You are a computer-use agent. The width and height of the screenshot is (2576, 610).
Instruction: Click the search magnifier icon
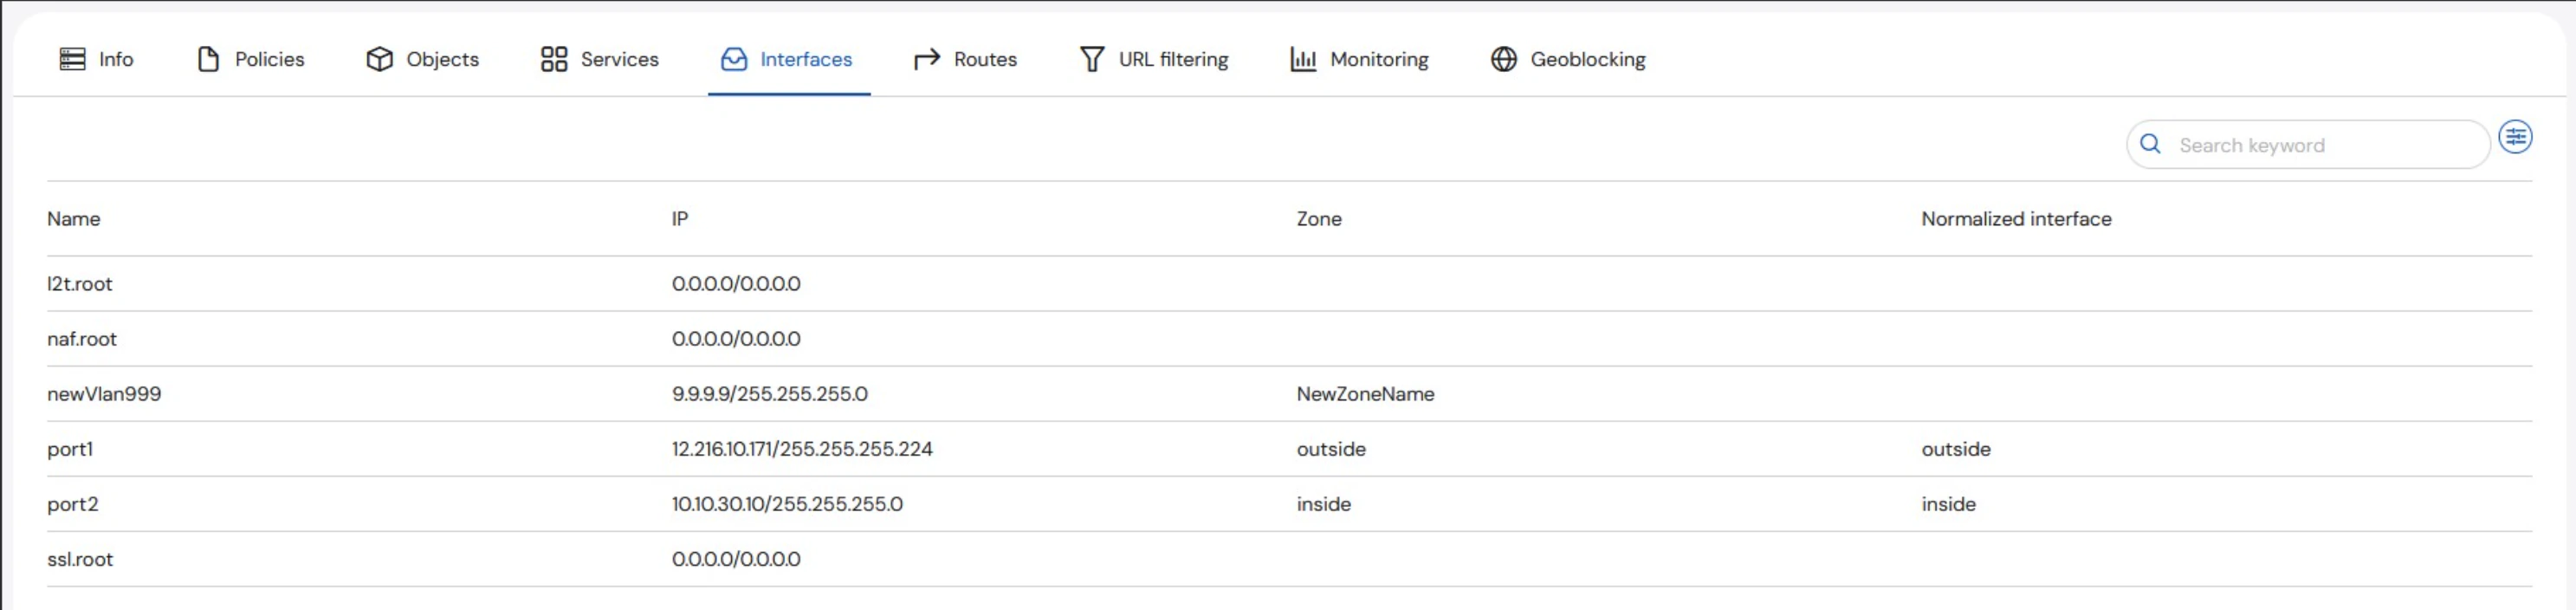click(x=2150, y=144)
